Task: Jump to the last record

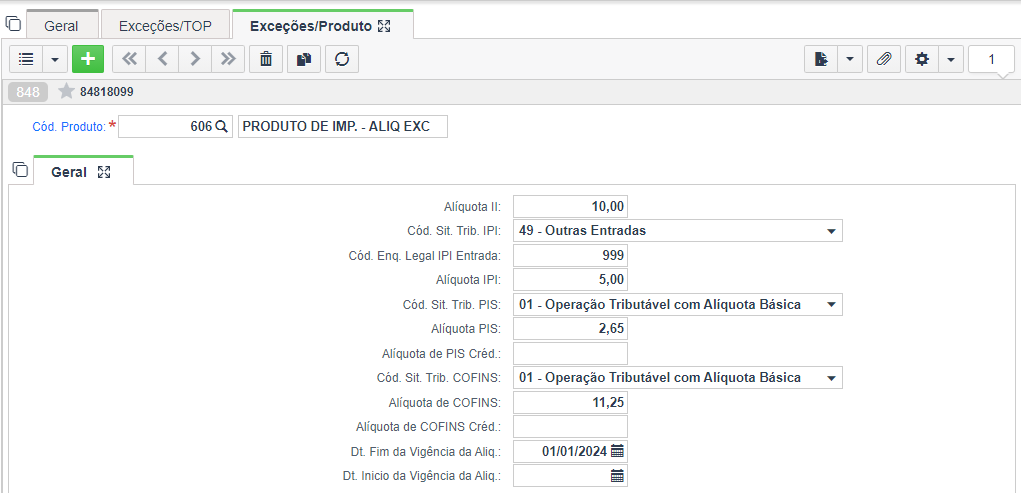Action: coord(228,59)
